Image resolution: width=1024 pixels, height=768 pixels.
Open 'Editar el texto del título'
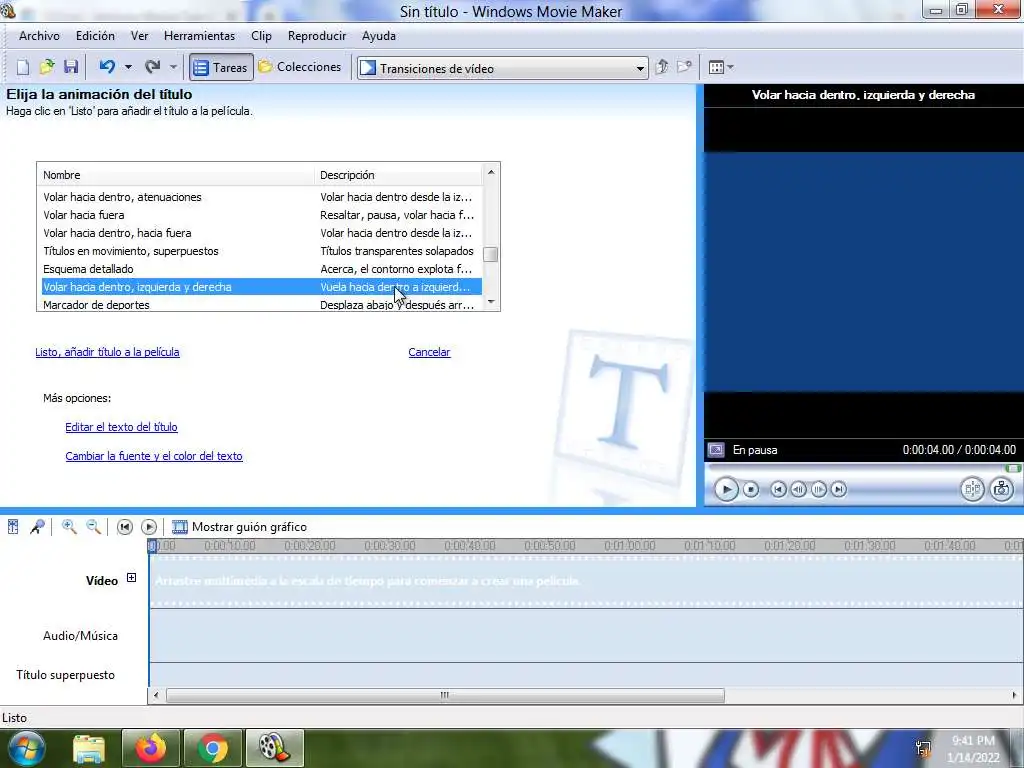[x=121, y=427]
